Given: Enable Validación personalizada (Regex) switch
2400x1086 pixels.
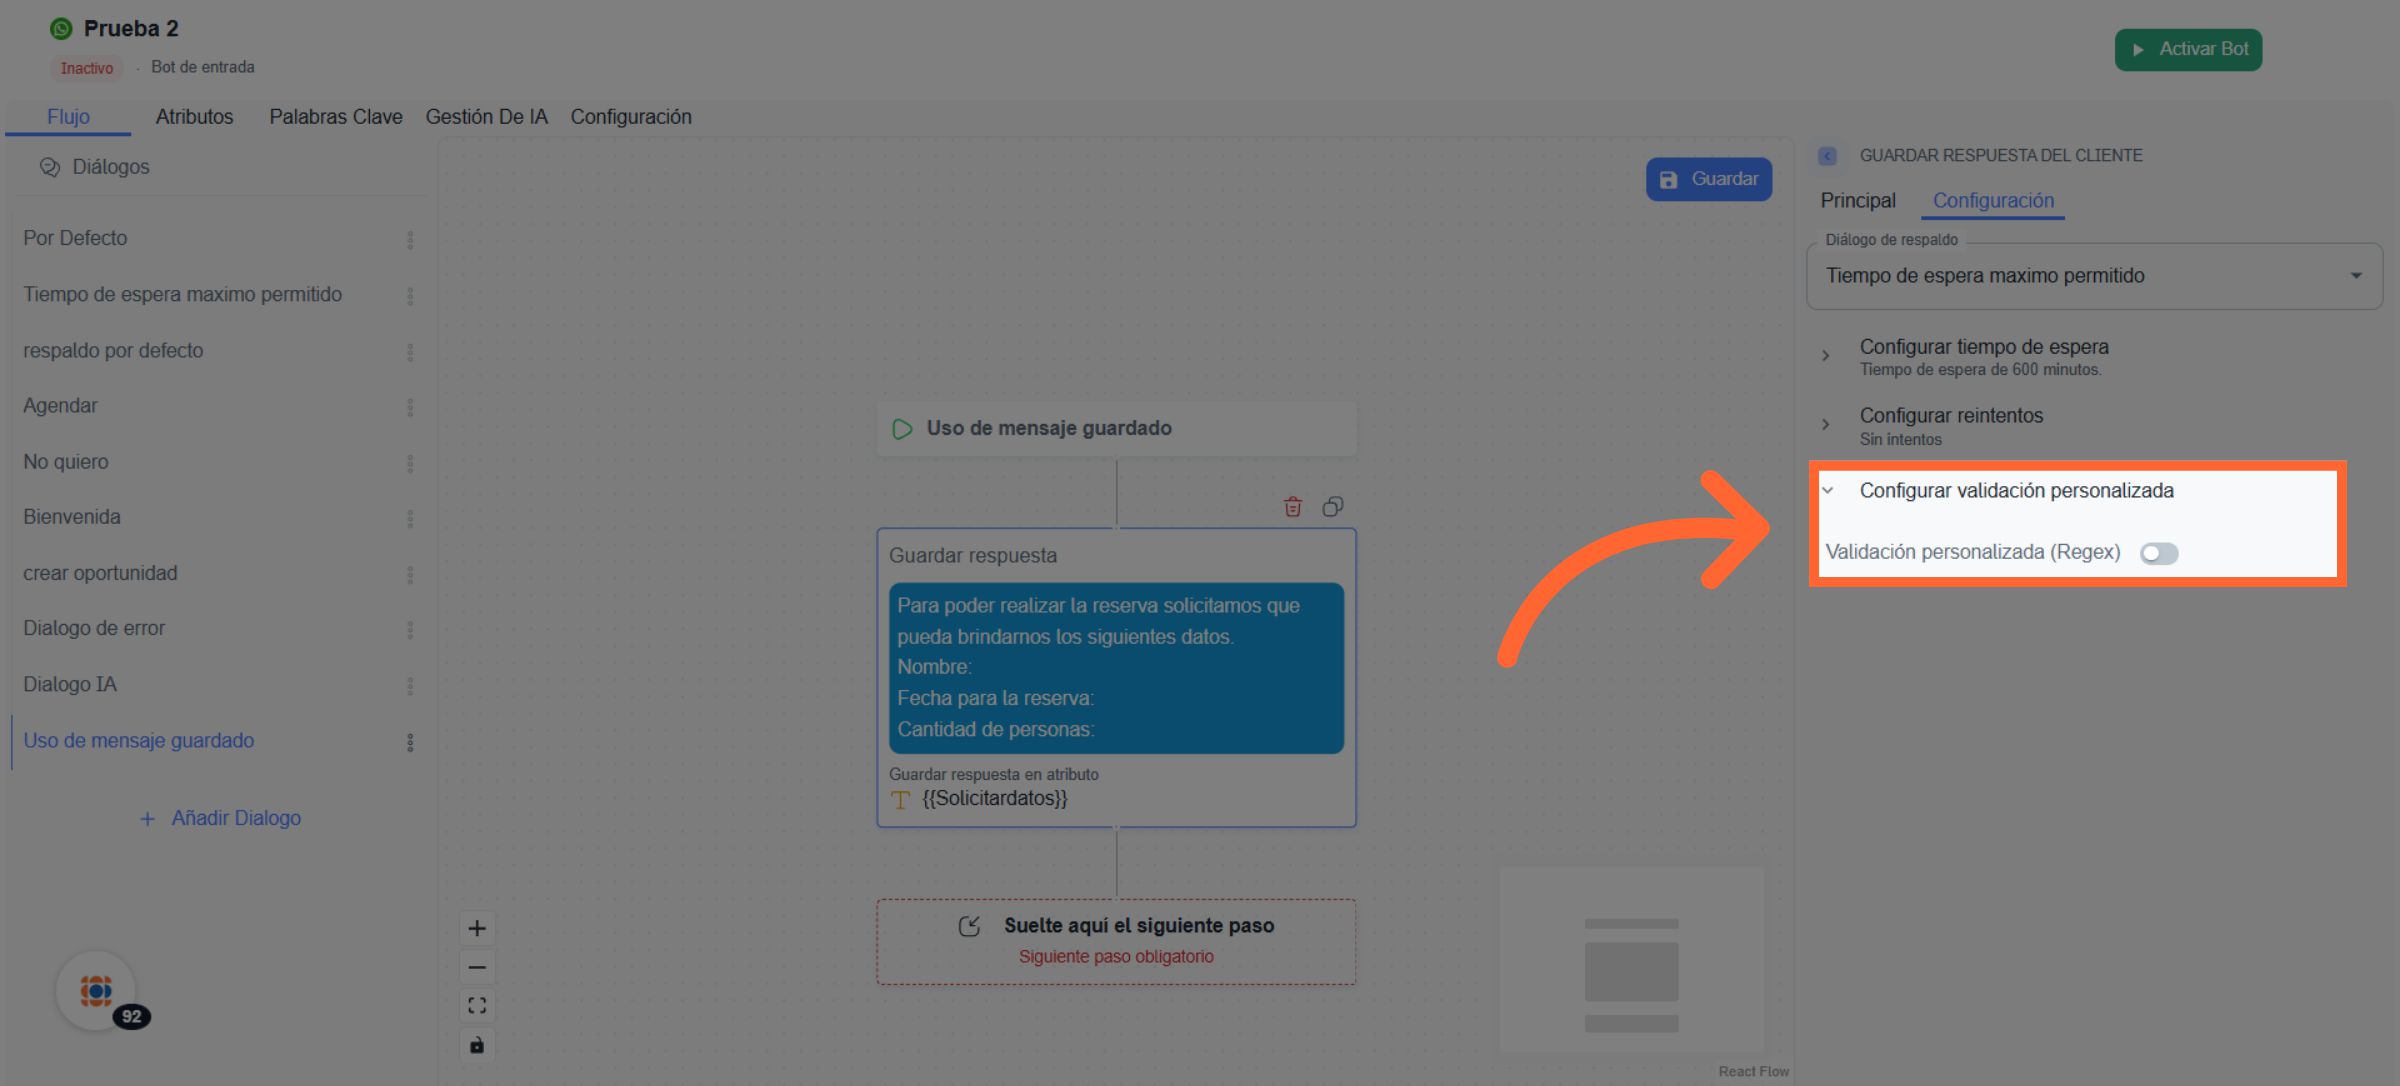Looking at the screenshot, I should (x=2158, y=553).
